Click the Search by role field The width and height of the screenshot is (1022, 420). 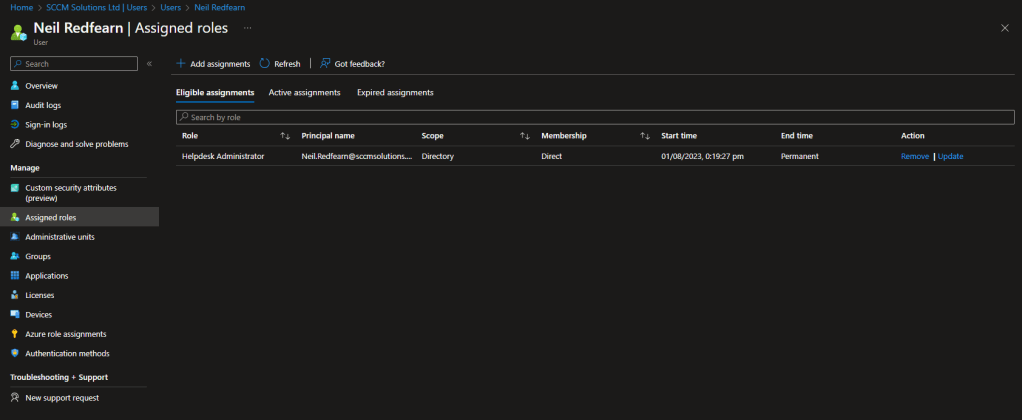point(594,117)
